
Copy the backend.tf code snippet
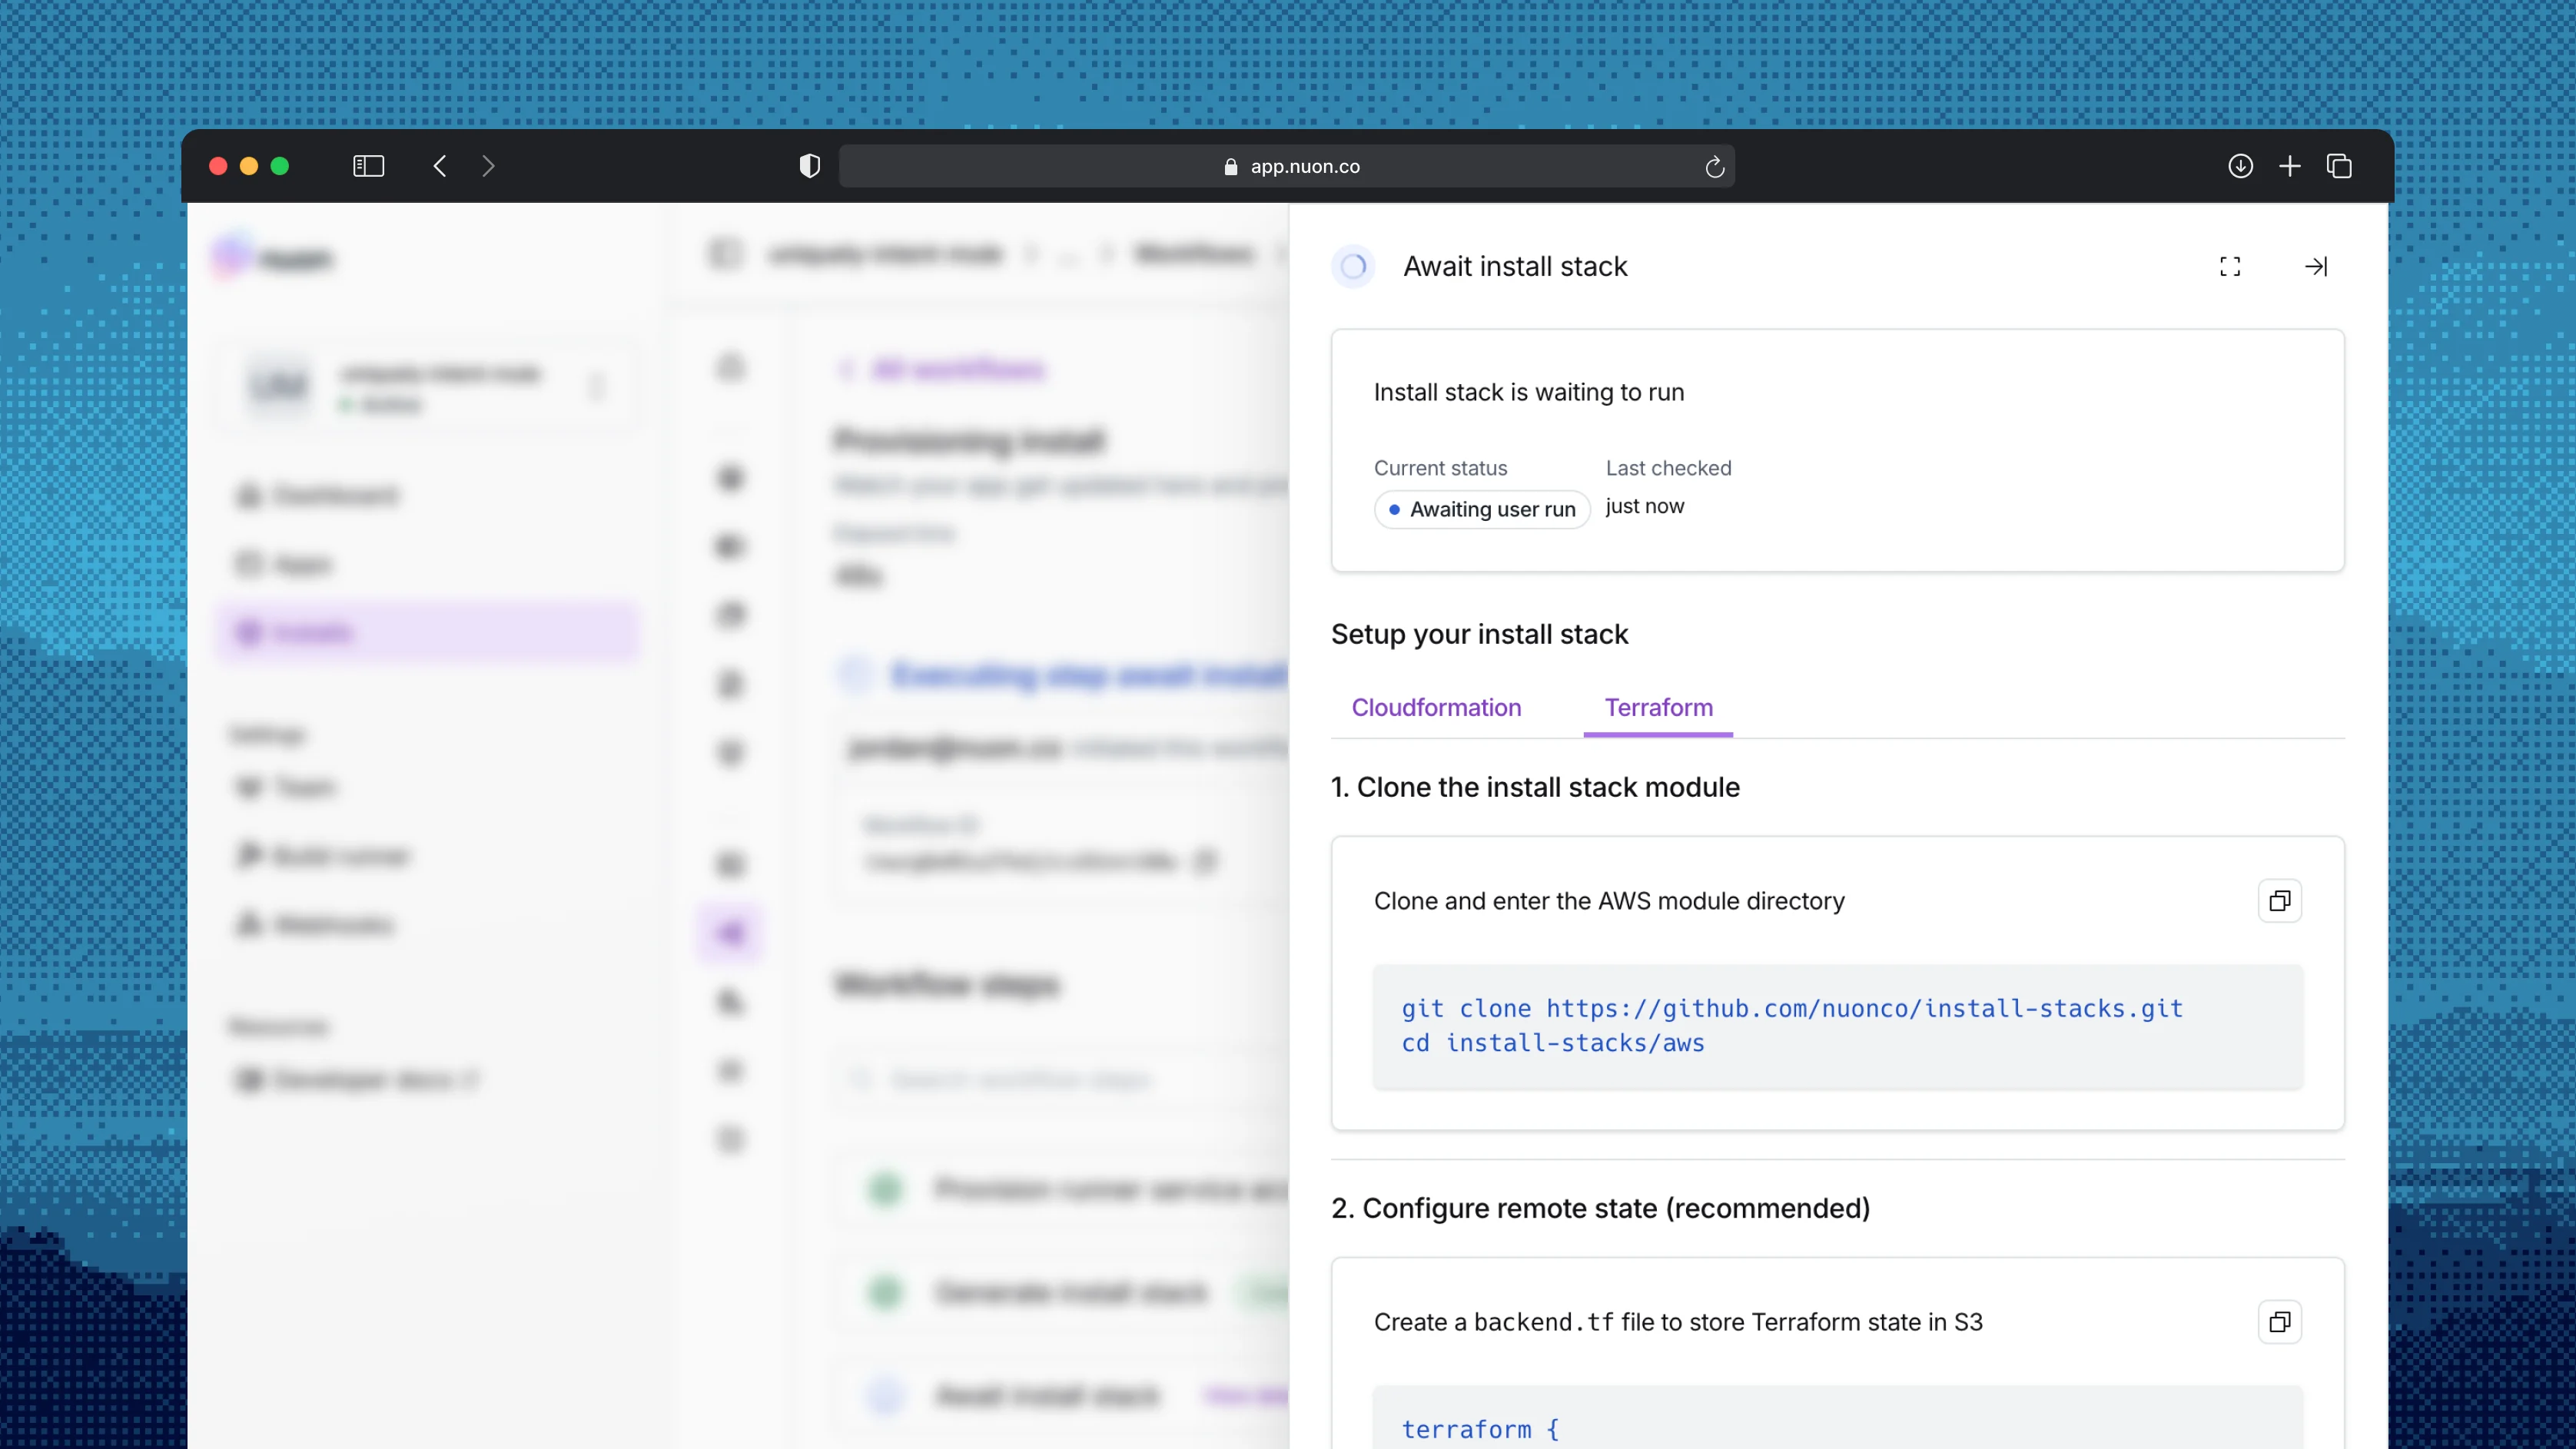[2280, 1322]
